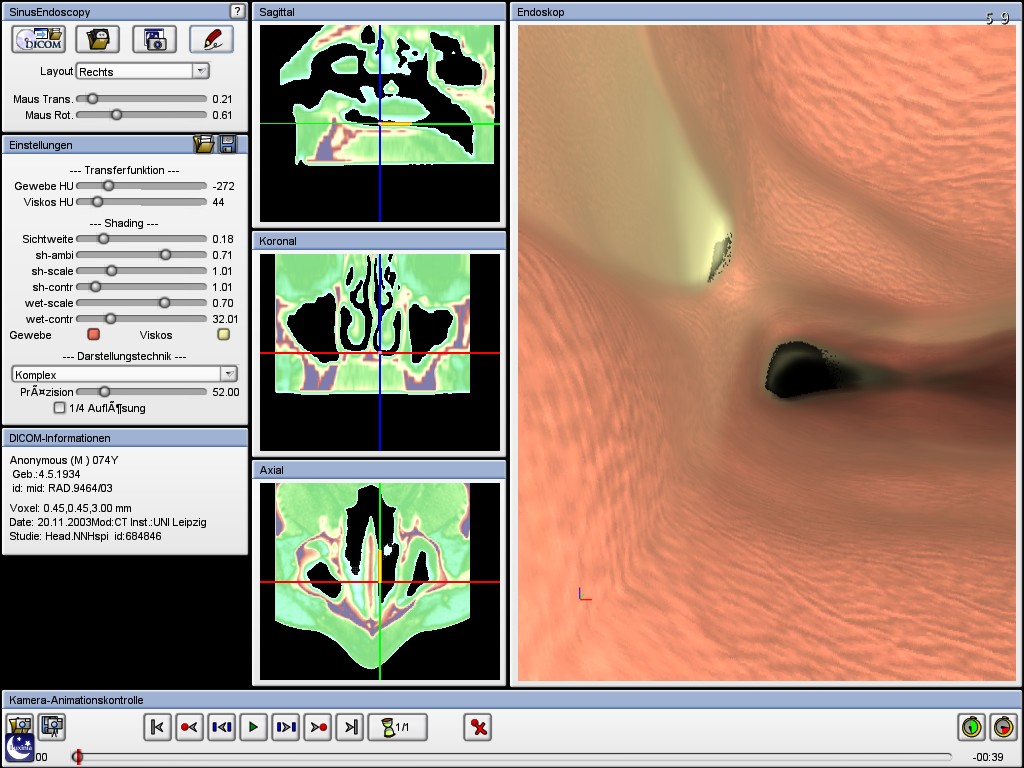1024x768 pixels.
Task: Click the animation timeline position marker
Action: [x=77, y=757]
